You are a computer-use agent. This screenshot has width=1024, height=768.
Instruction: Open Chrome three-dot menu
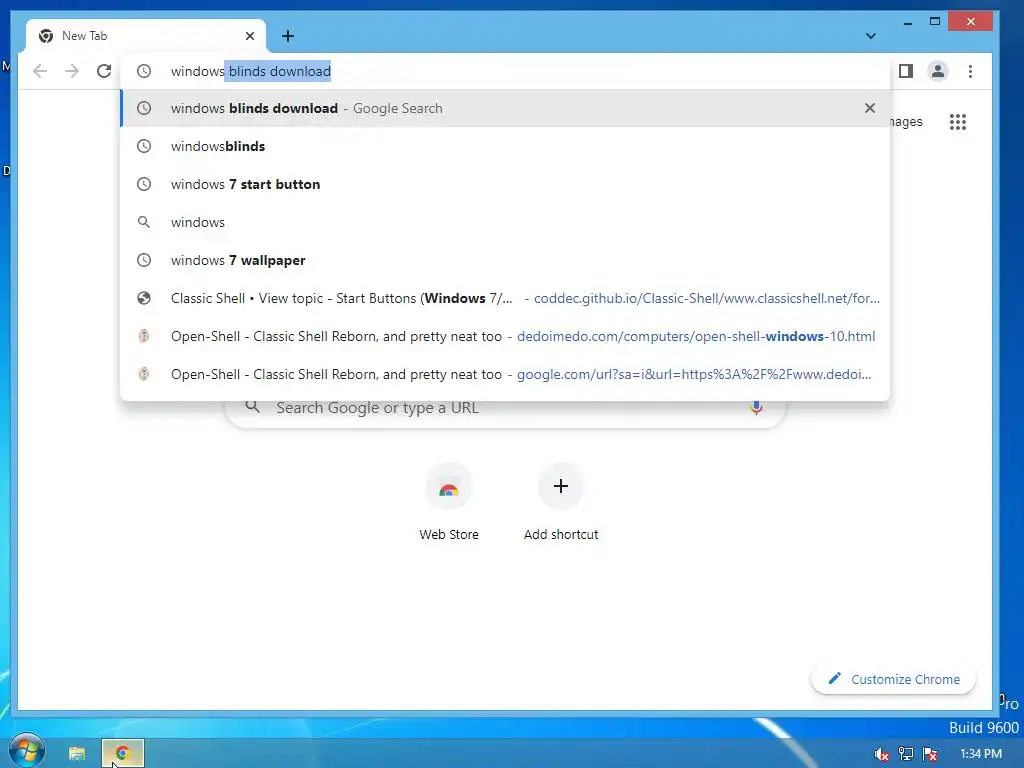click(970, 71)
